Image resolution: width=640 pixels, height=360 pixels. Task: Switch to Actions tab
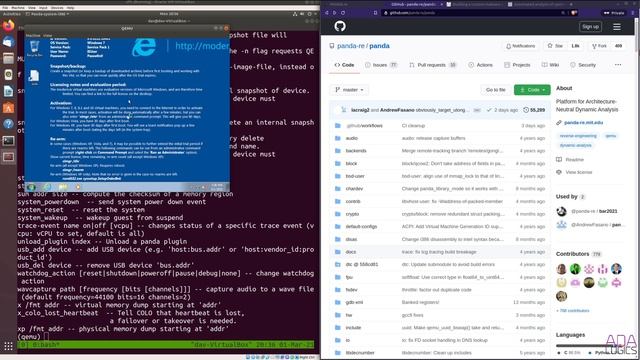pyautogui.click(x=480, y=65)
